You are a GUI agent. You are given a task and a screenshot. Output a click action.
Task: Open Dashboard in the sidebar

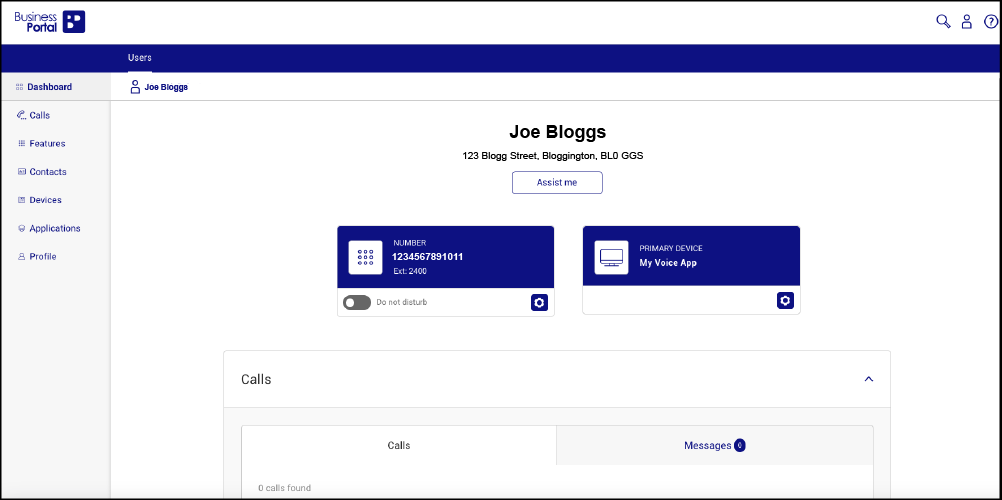(x=56, y=87)
